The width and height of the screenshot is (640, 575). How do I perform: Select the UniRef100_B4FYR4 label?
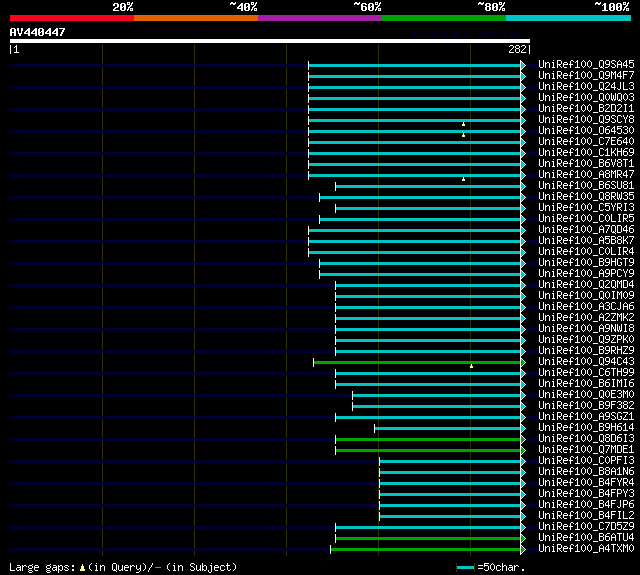coord(586,483)
